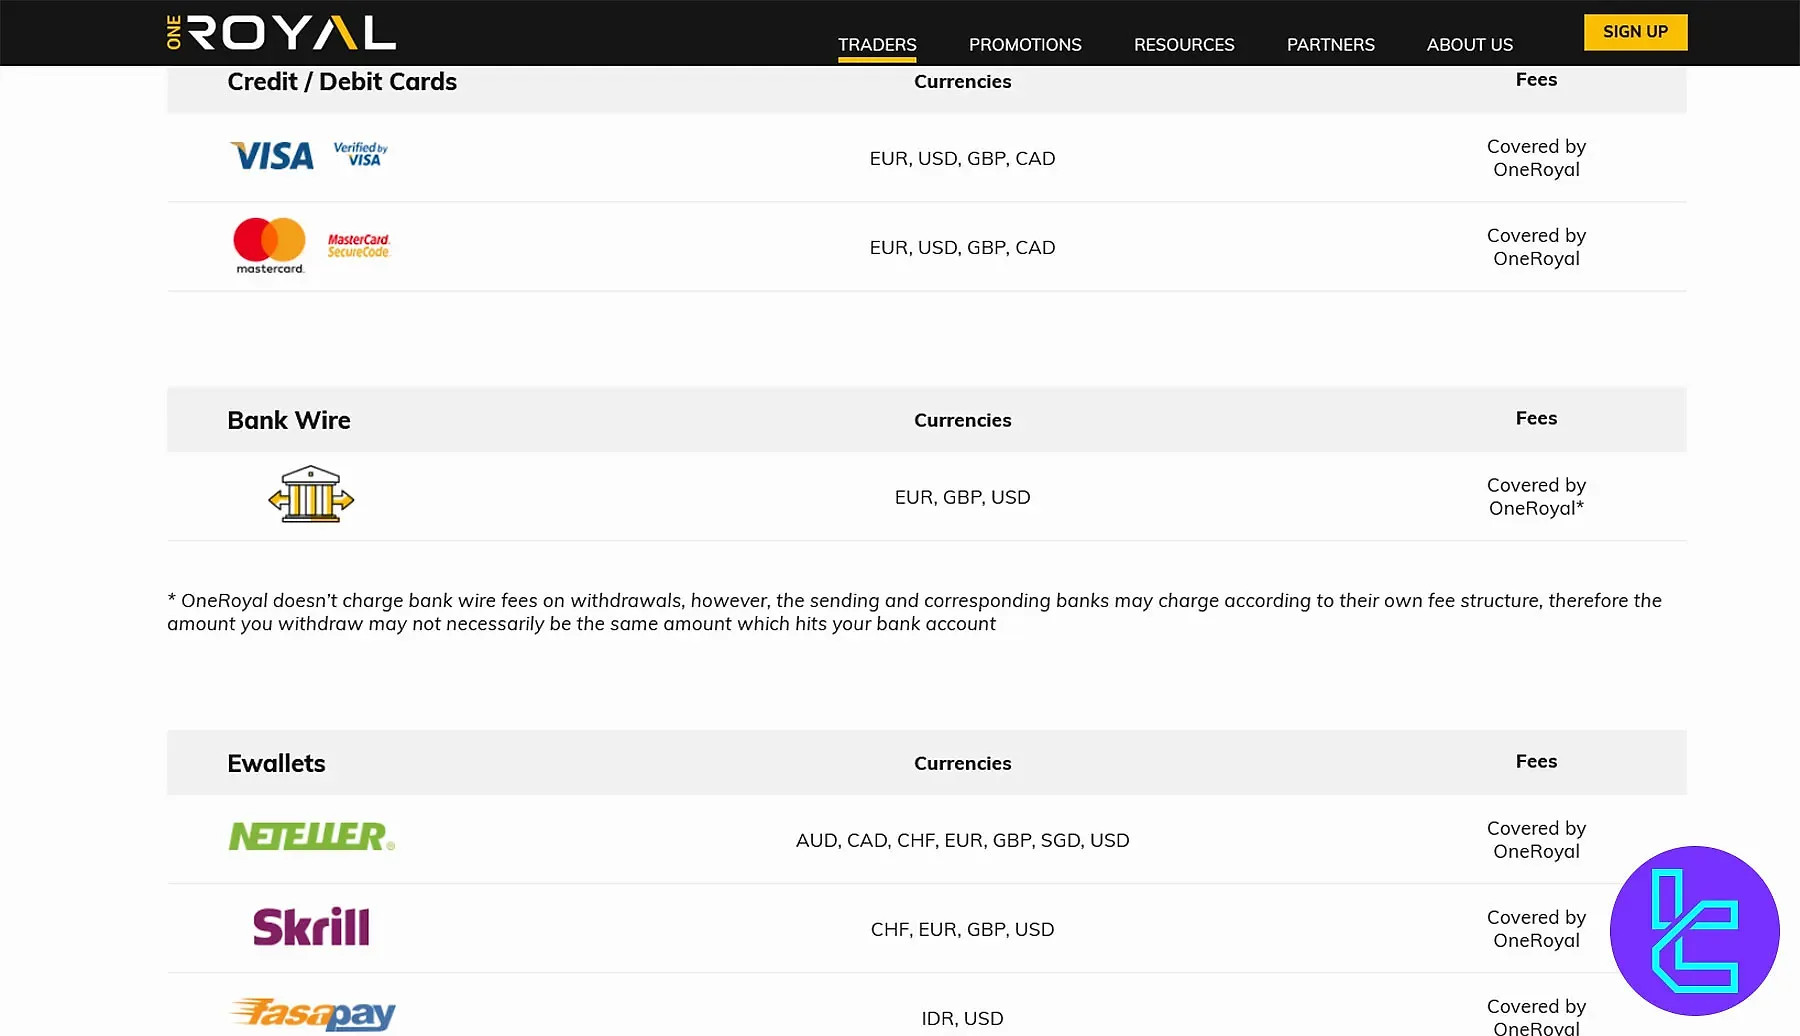Image resolution: width=1800 pixels, height=1036 pixels.
Task: Click the OneRoyal logo in header
Action: coord(281,33)
